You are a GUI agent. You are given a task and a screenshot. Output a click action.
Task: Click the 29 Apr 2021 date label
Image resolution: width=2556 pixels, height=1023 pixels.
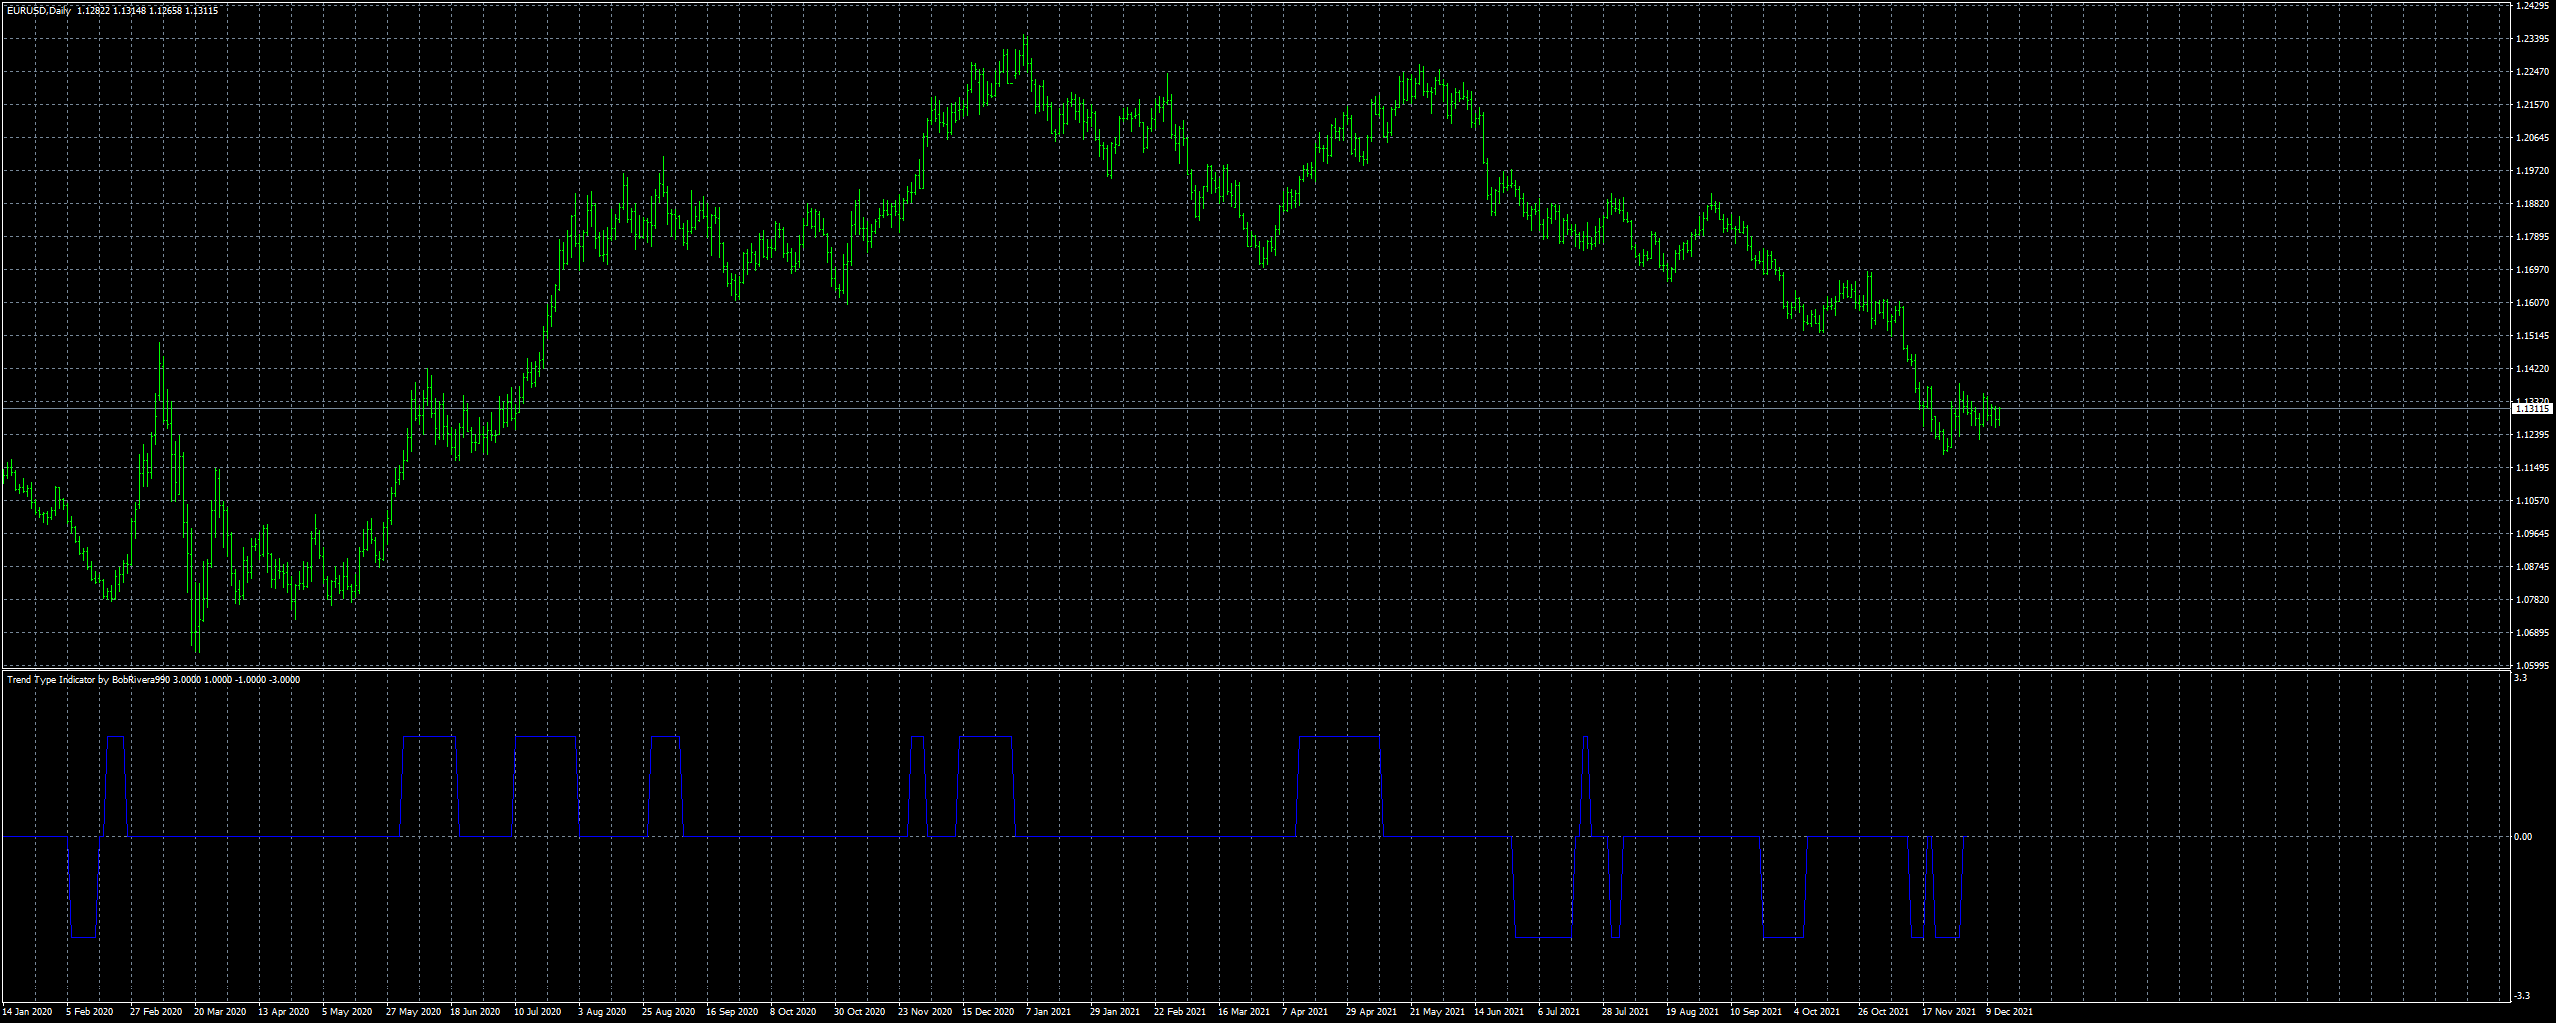pos(1371,1012)
